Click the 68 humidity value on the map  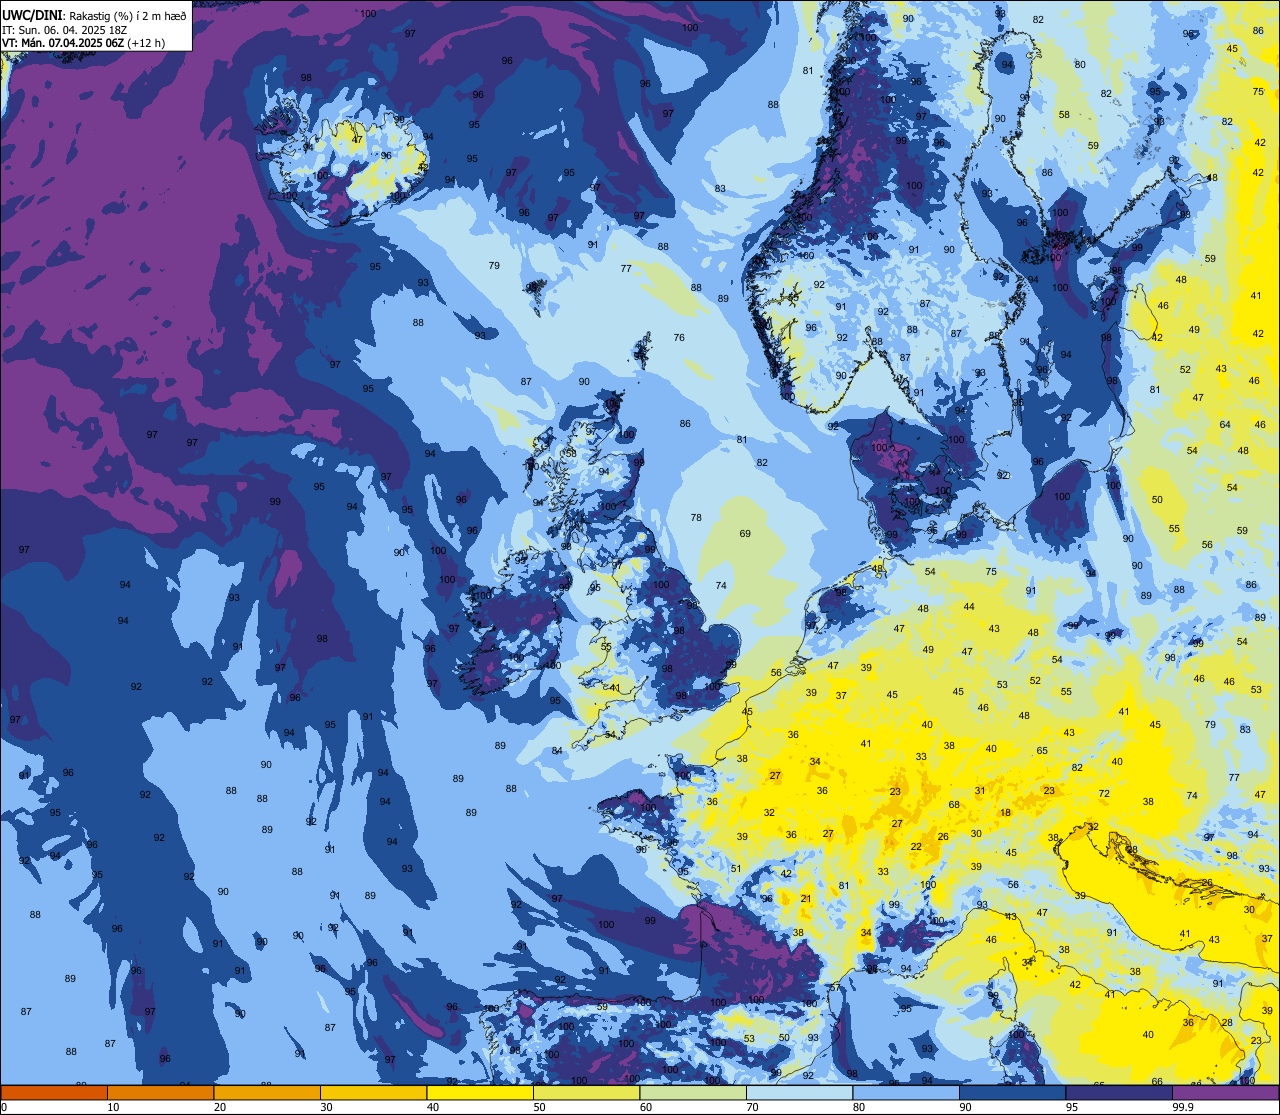pos(954,804)
